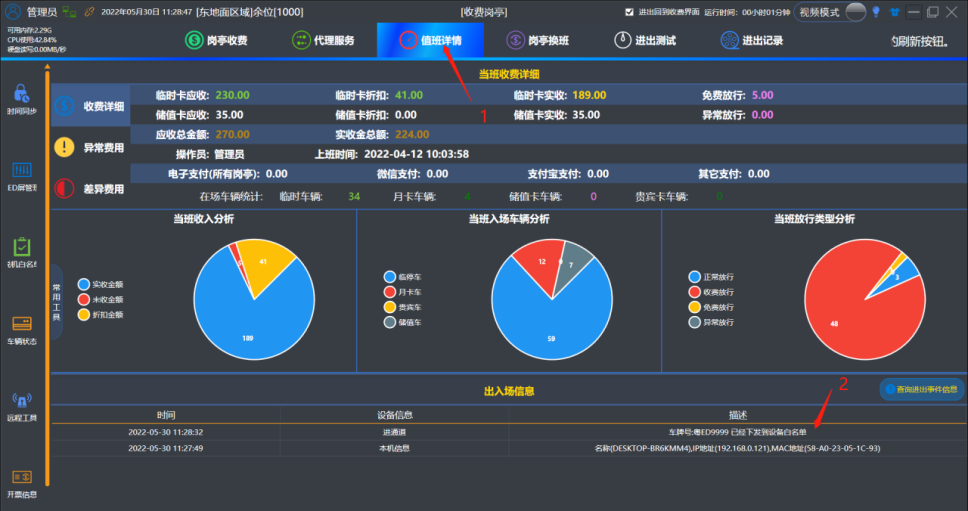Toggle 折扣金额 legend swatch
Screen dimensions: 968x511
point(84,315)
